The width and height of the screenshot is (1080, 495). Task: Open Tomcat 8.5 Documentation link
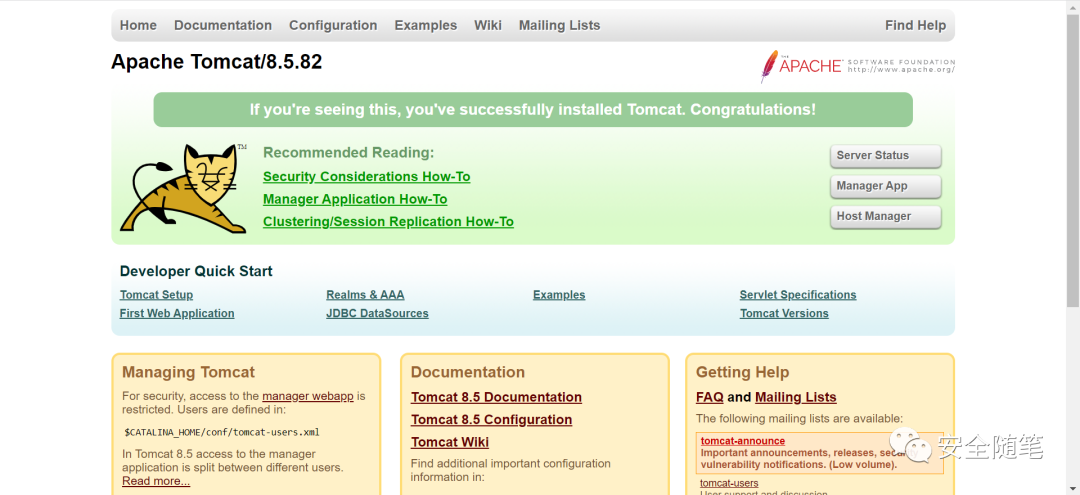(x=497, y=397)
